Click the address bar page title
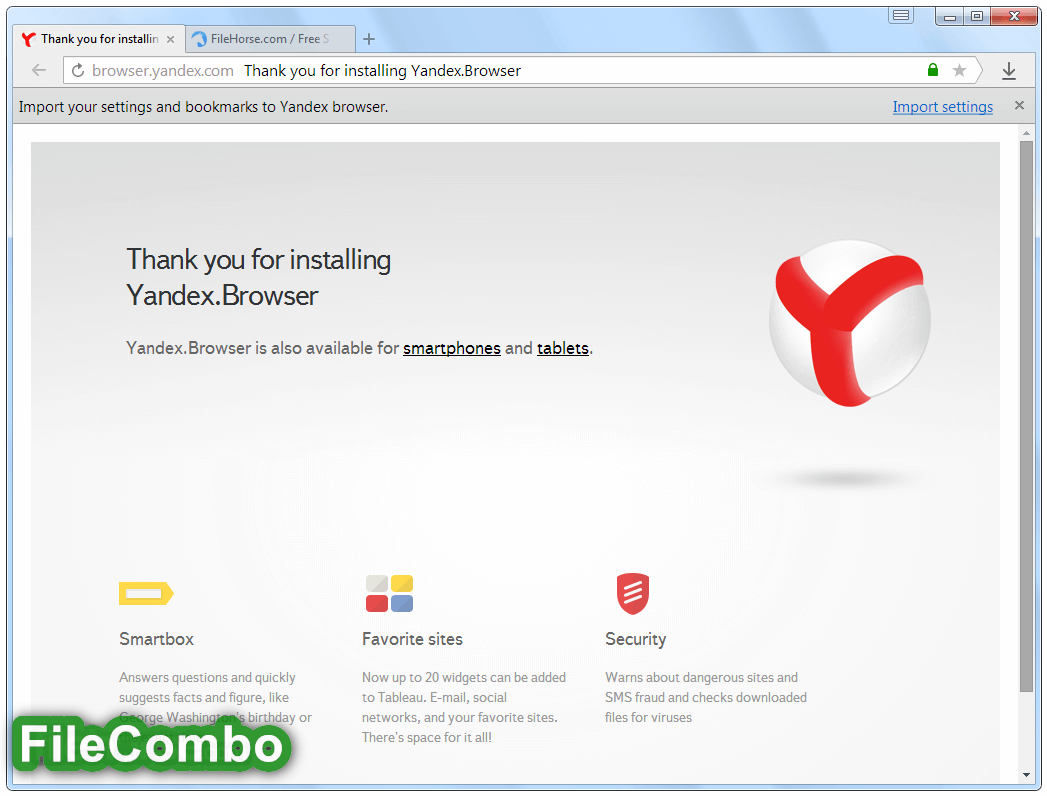 (x=383, y=71)
